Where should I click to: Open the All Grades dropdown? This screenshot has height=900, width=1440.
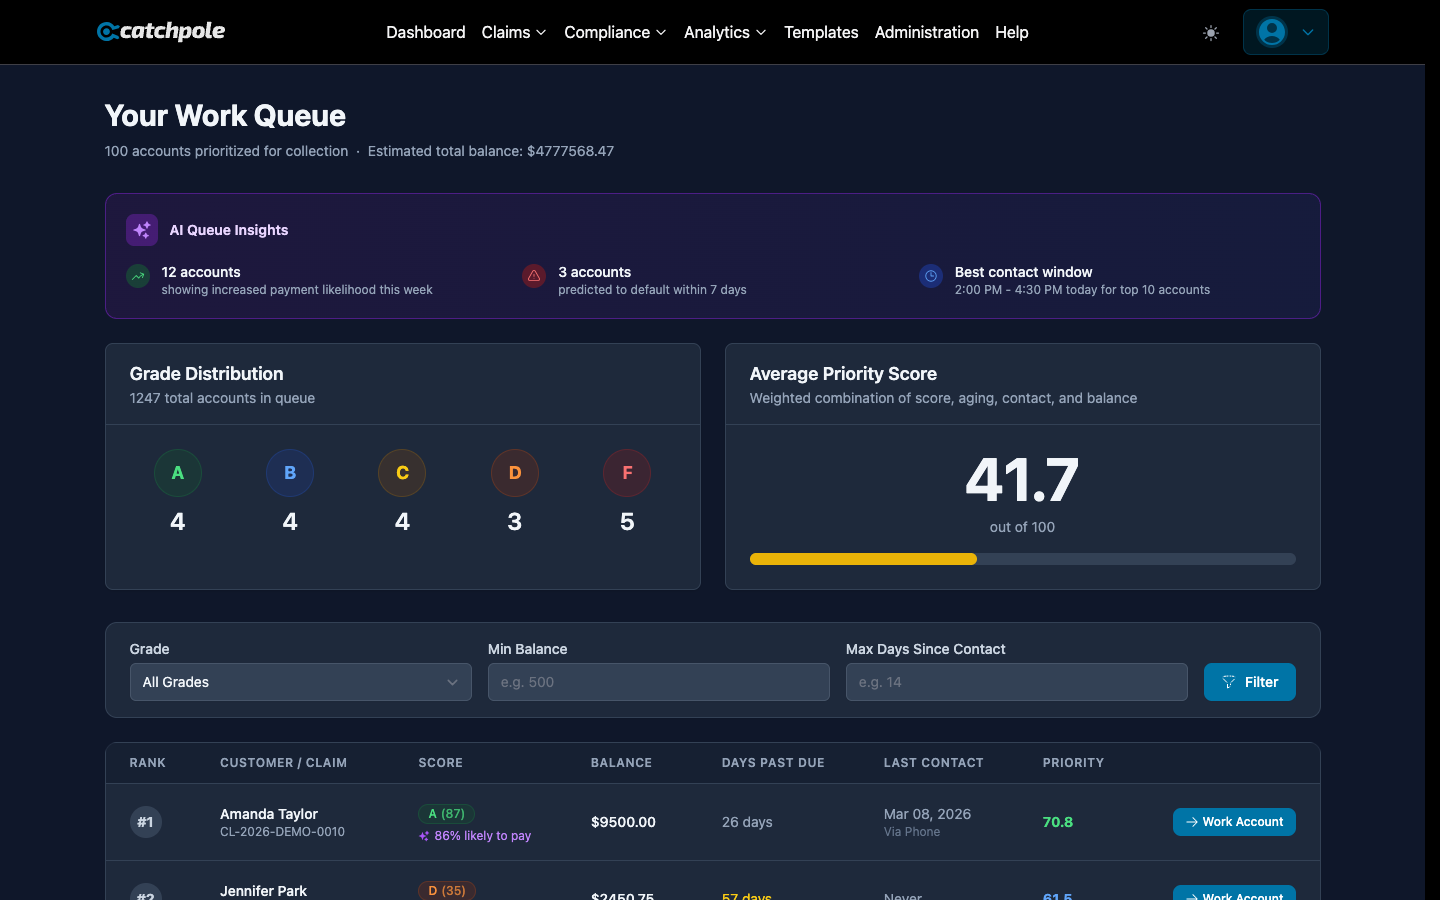pyautogui.click(x=300, y=682)
